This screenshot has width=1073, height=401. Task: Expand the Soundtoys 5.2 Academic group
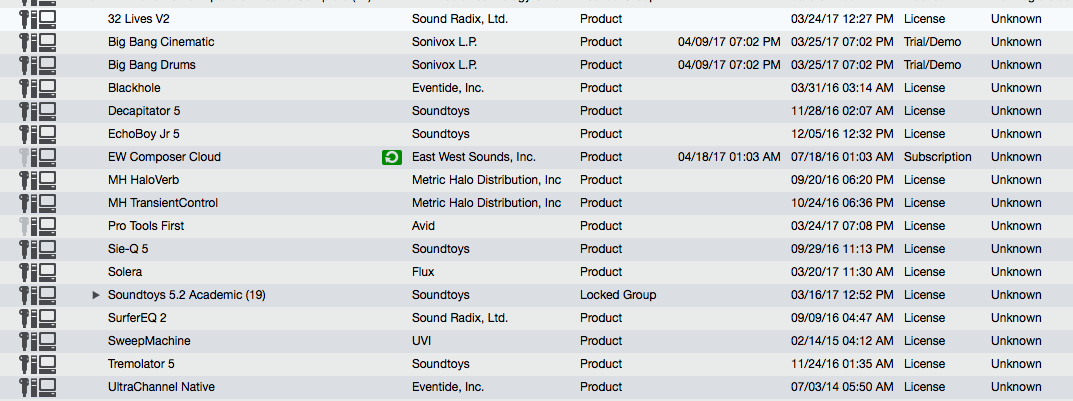(x=96, y=295)
